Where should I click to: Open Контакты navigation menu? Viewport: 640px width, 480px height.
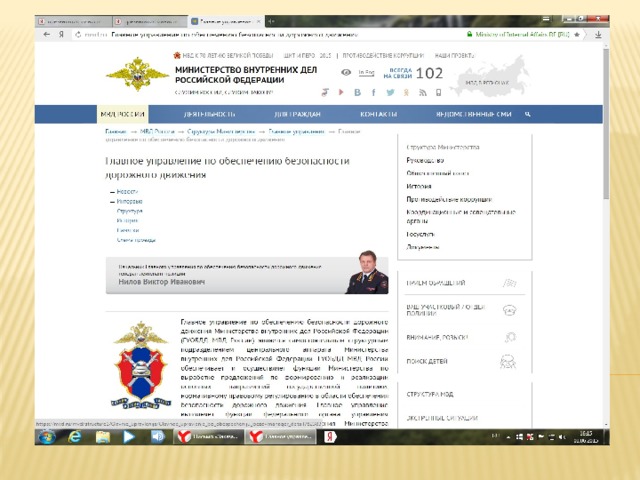coord(378,114)
